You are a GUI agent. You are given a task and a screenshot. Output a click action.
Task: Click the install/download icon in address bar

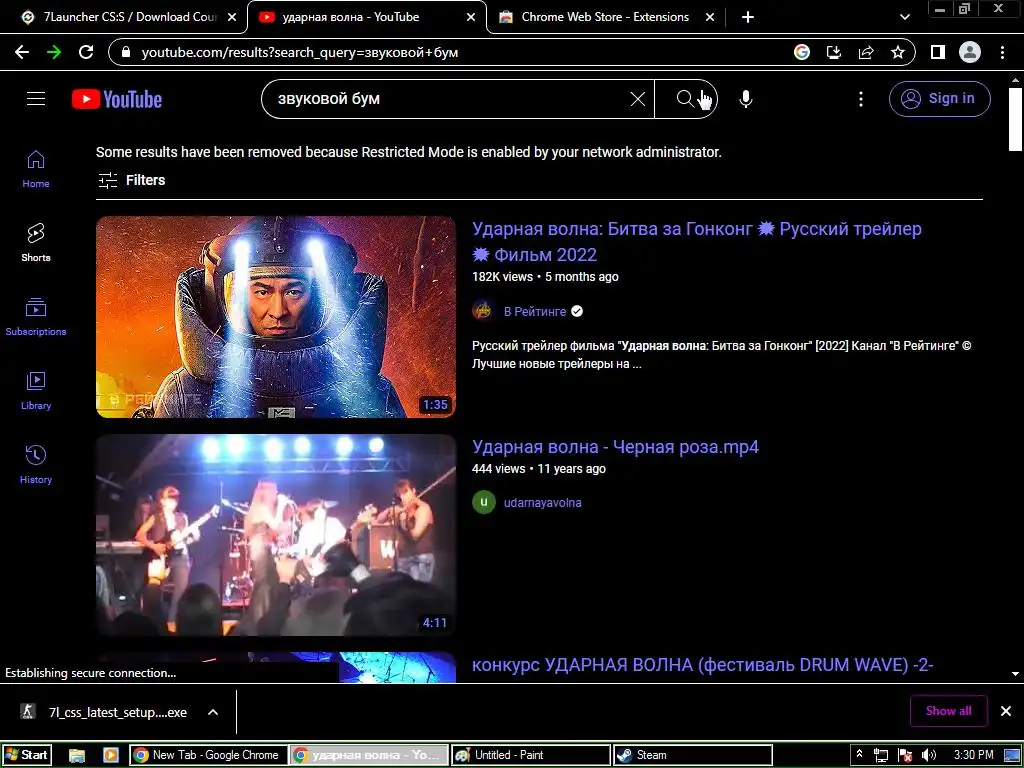click(x=834, y=52)
